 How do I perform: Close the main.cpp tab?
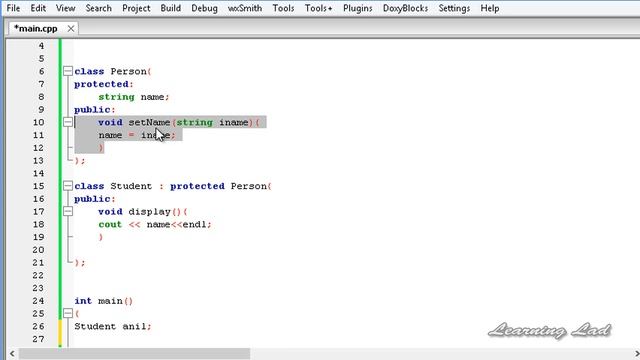point(71,29)
